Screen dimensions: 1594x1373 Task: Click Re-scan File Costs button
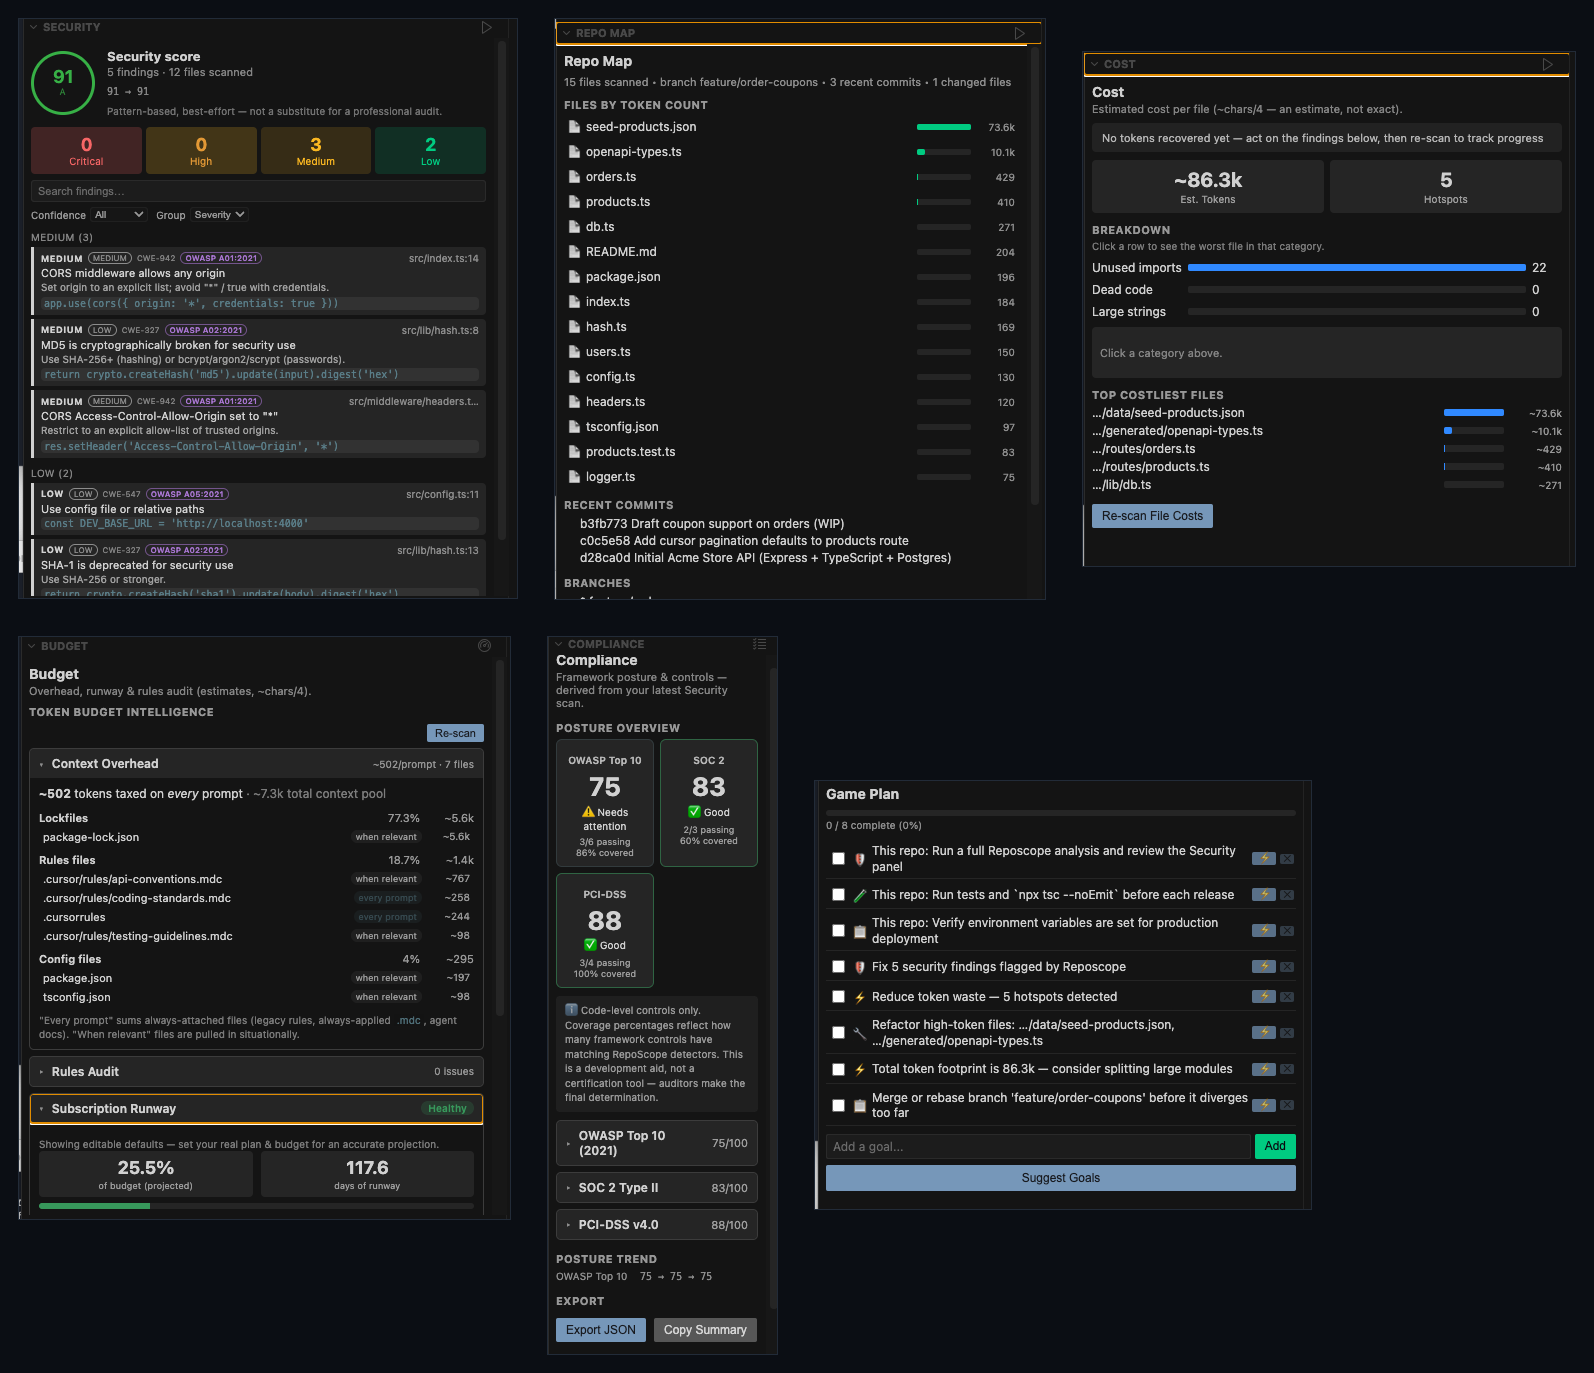[1152, 516]
